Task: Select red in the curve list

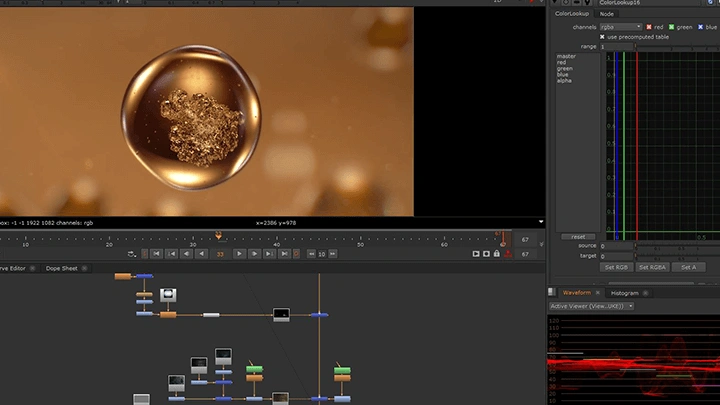Action: click(x=561, y=62)
